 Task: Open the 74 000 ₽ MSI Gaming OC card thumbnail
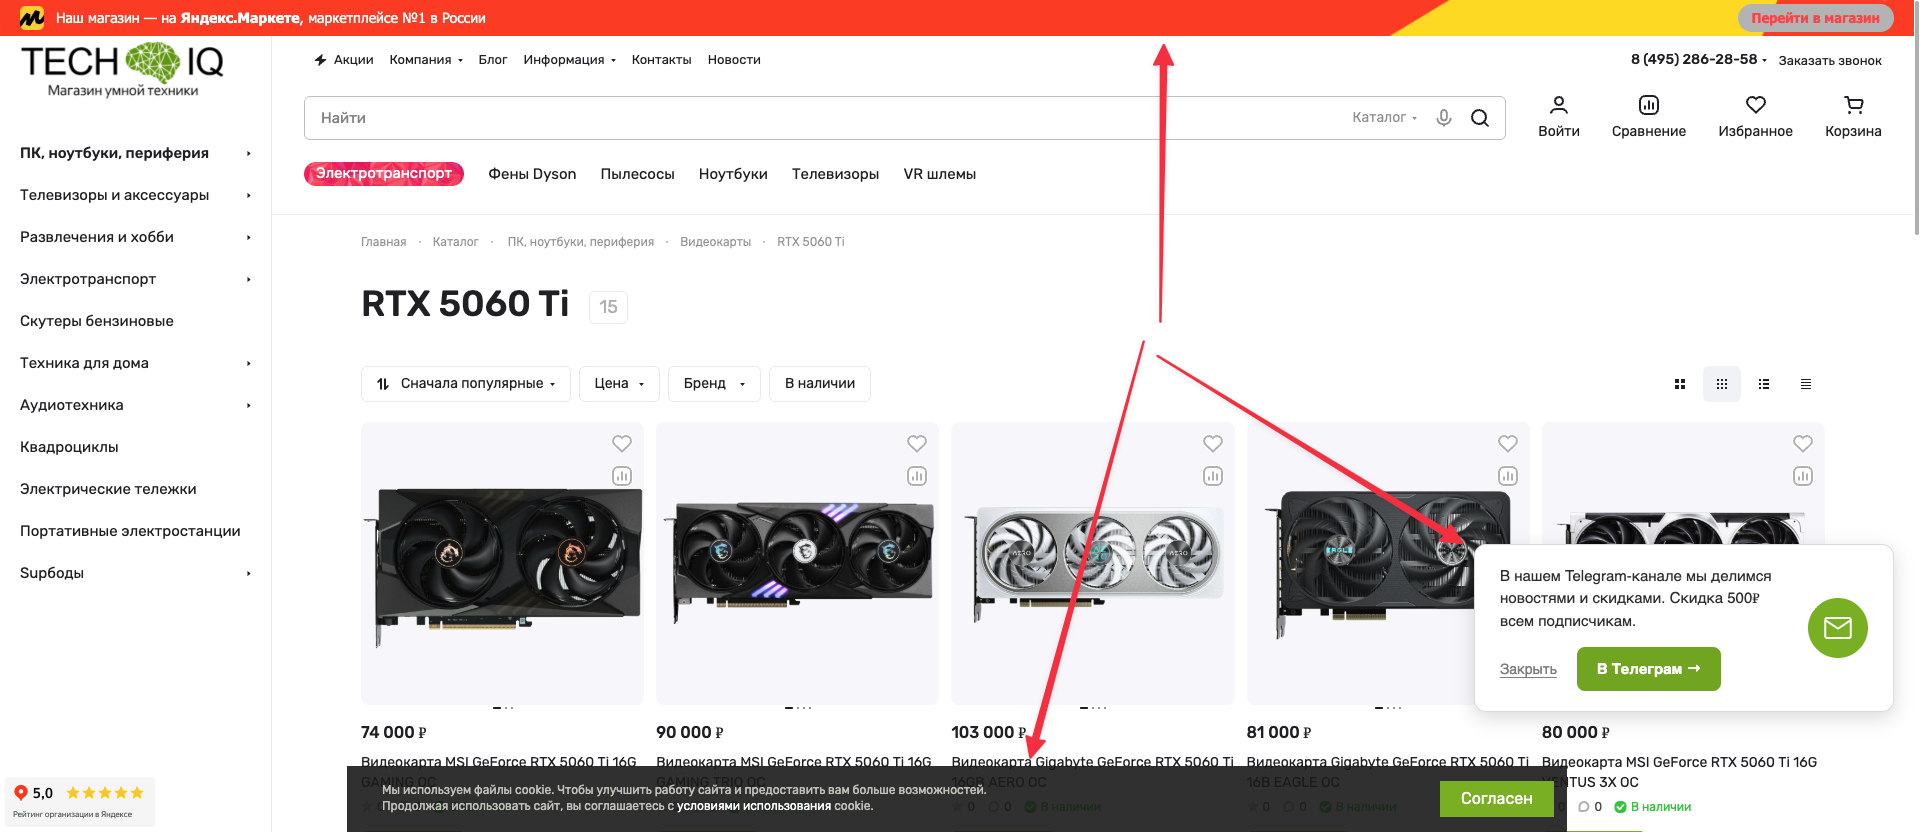(x=502, y=563)
